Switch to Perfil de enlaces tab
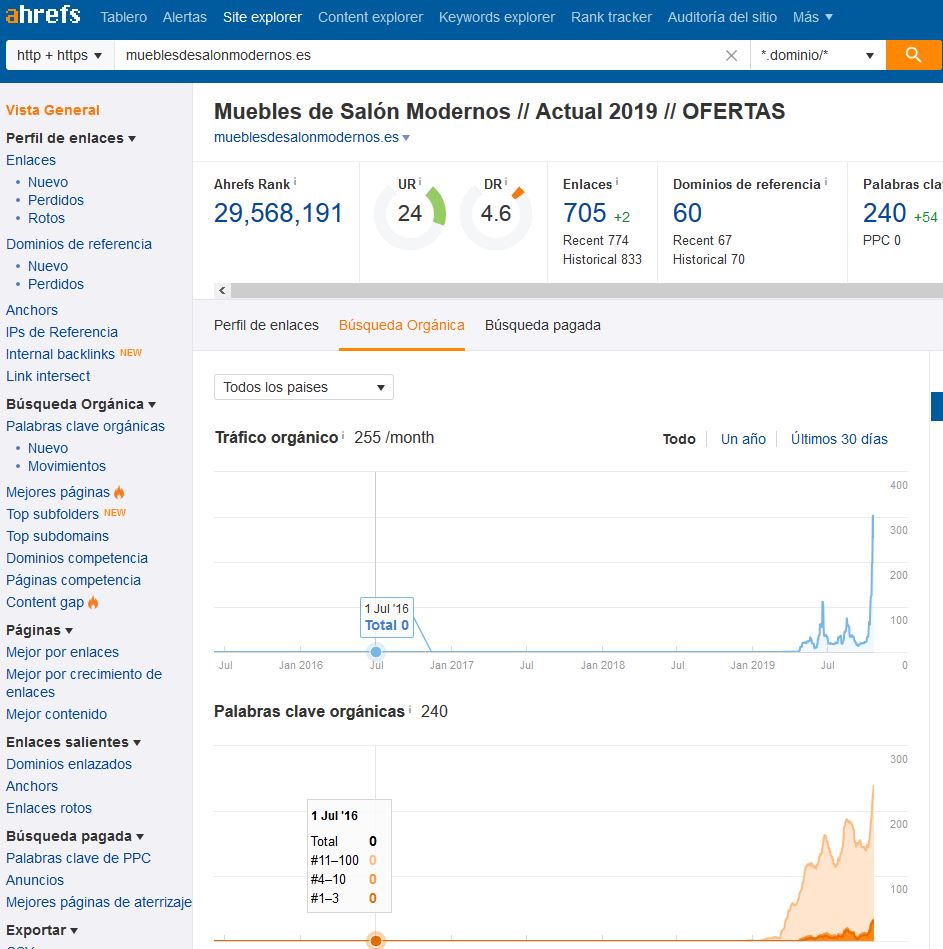943x949 pixels. (x=266, y=325)
